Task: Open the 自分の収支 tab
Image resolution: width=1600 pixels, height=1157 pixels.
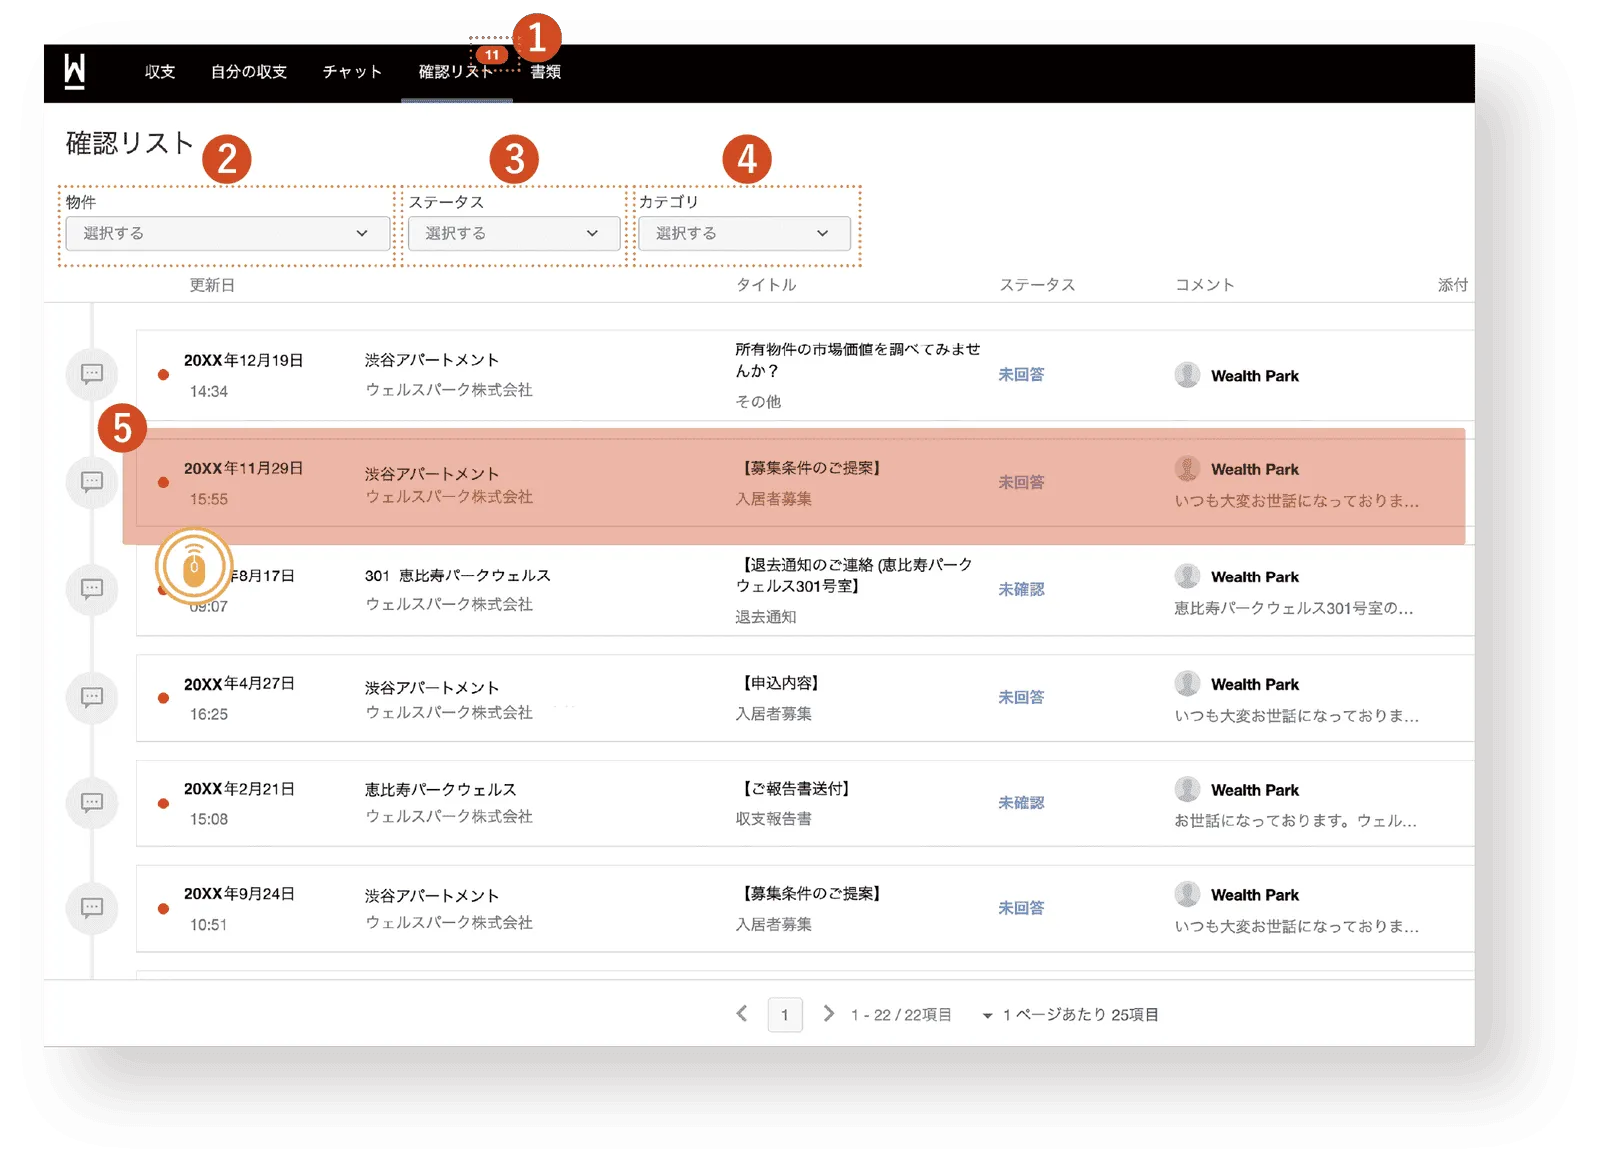Action: point(249,72)
